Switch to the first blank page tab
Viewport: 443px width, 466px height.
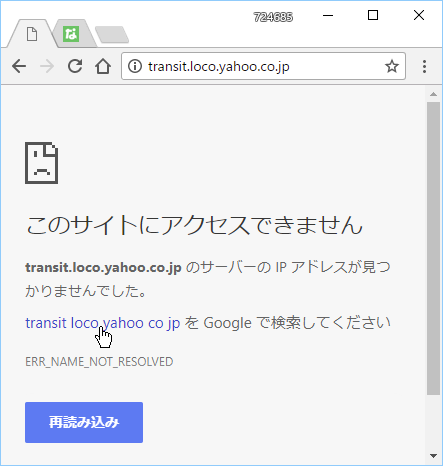pyautogui.click(x=32, y=34)
